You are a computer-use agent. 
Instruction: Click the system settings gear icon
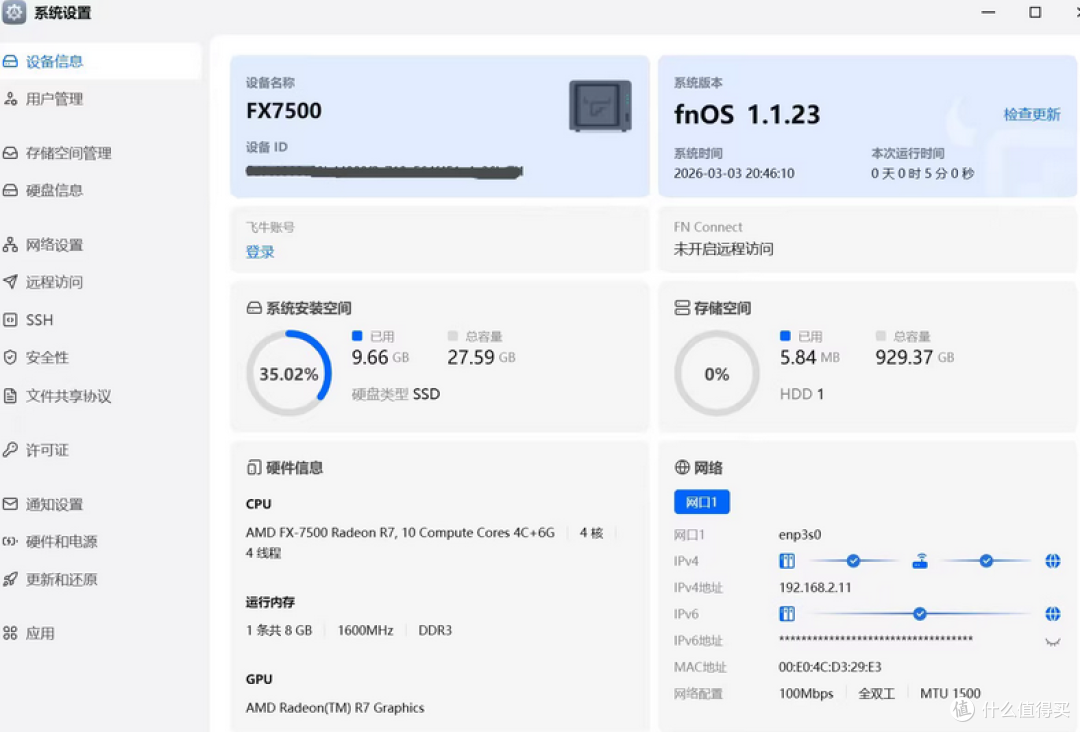coord(14,12)
